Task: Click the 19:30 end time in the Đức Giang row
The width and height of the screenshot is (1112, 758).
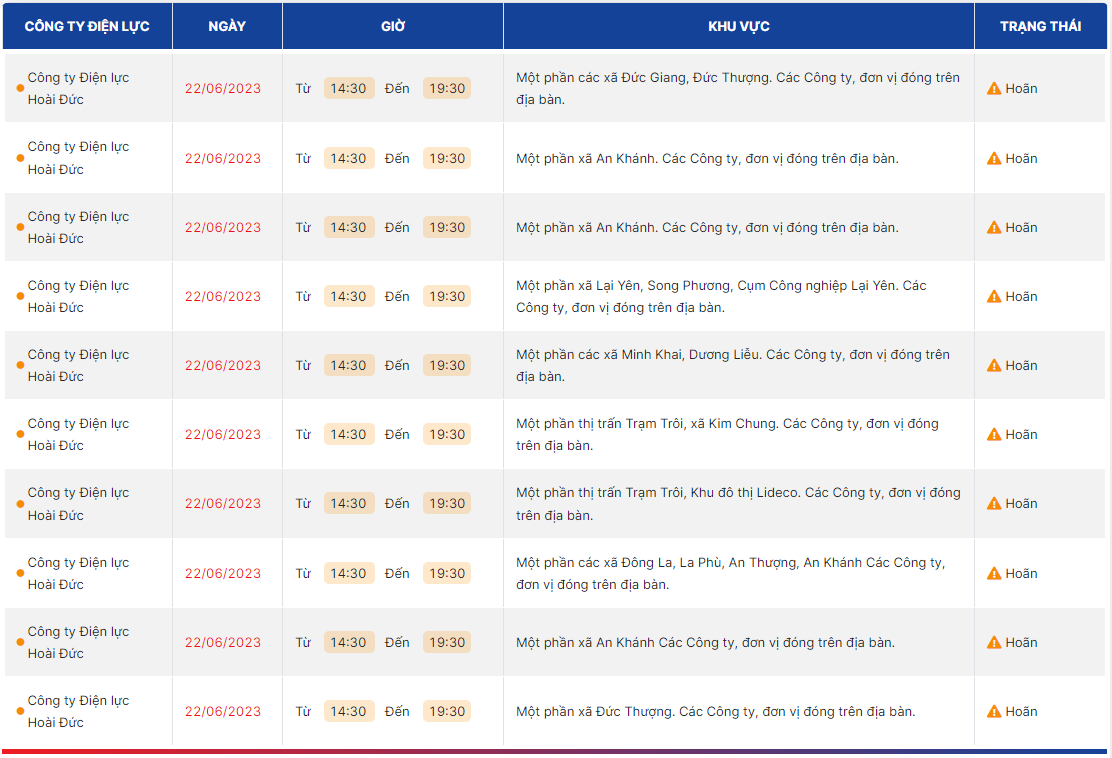Action: click(447, 89)
